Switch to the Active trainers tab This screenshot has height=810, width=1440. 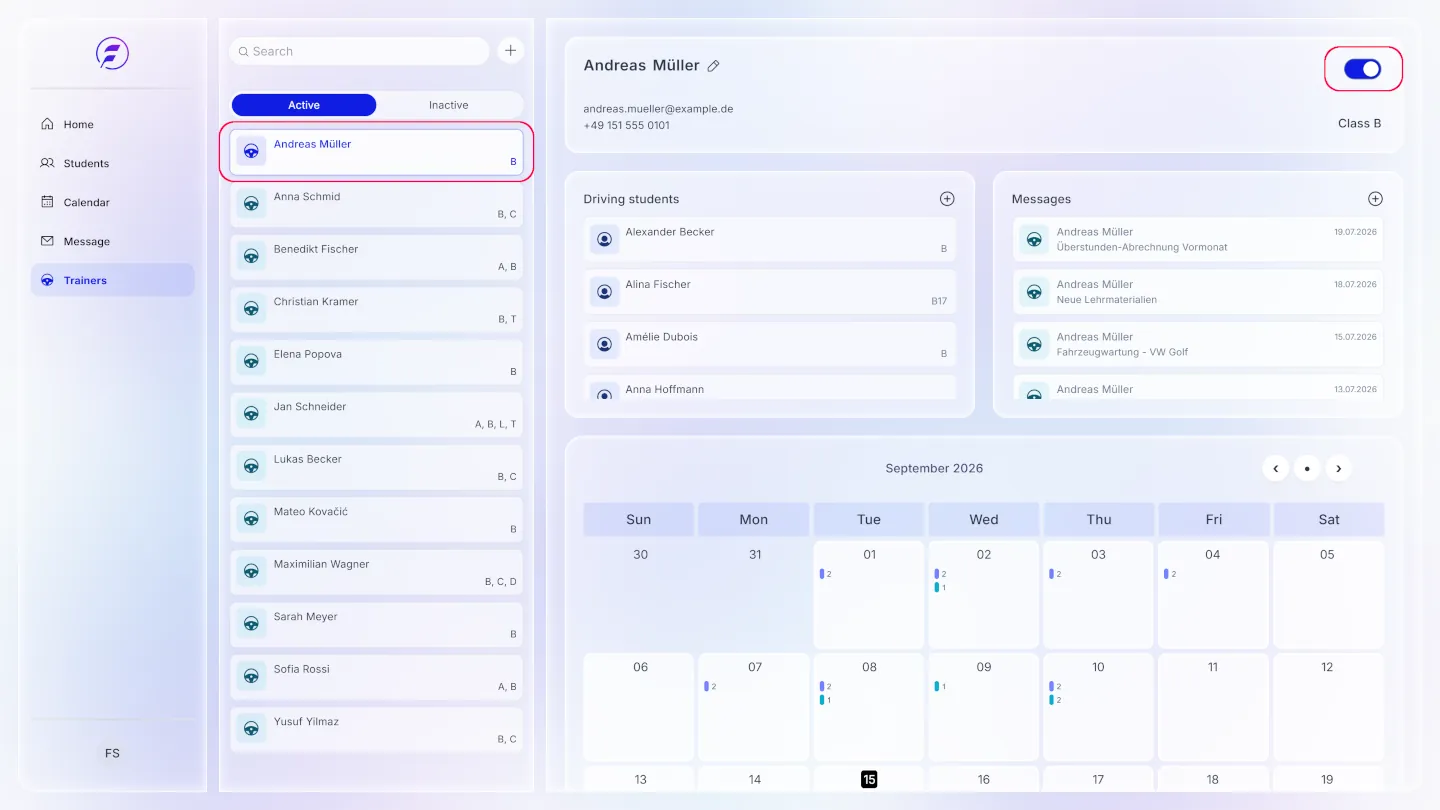(304, 105)
